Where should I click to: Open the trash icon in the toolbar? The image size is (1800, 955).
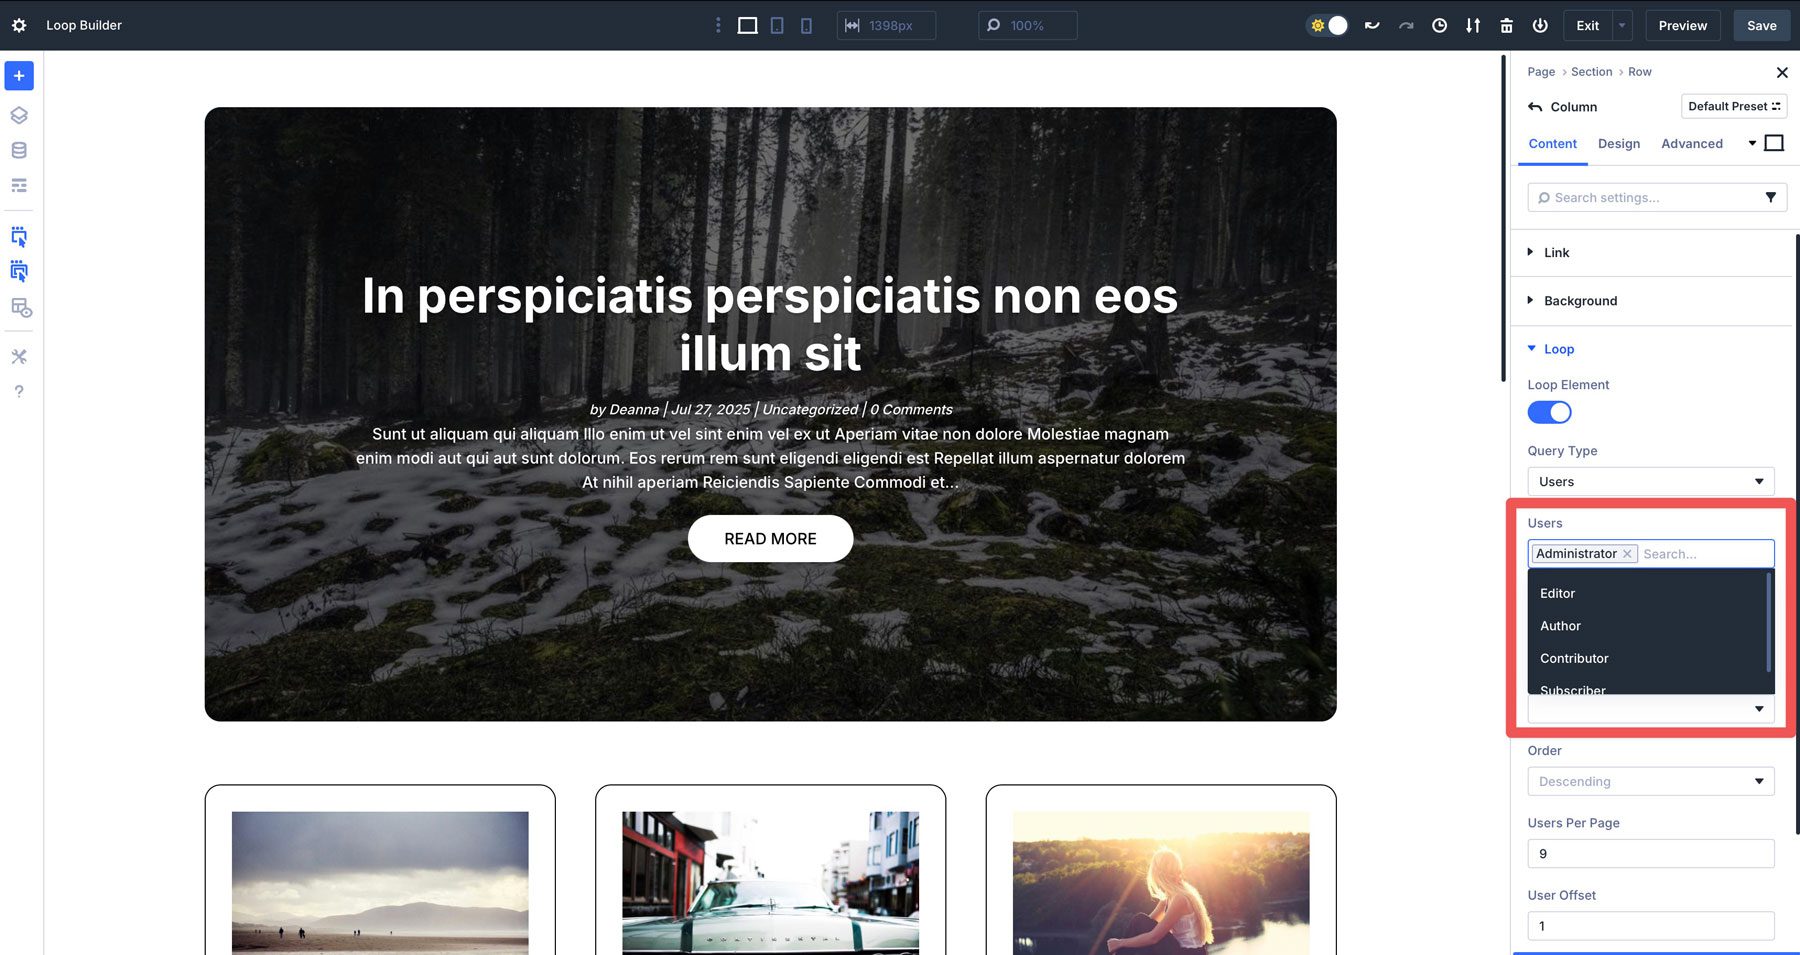coord(1507,25)
